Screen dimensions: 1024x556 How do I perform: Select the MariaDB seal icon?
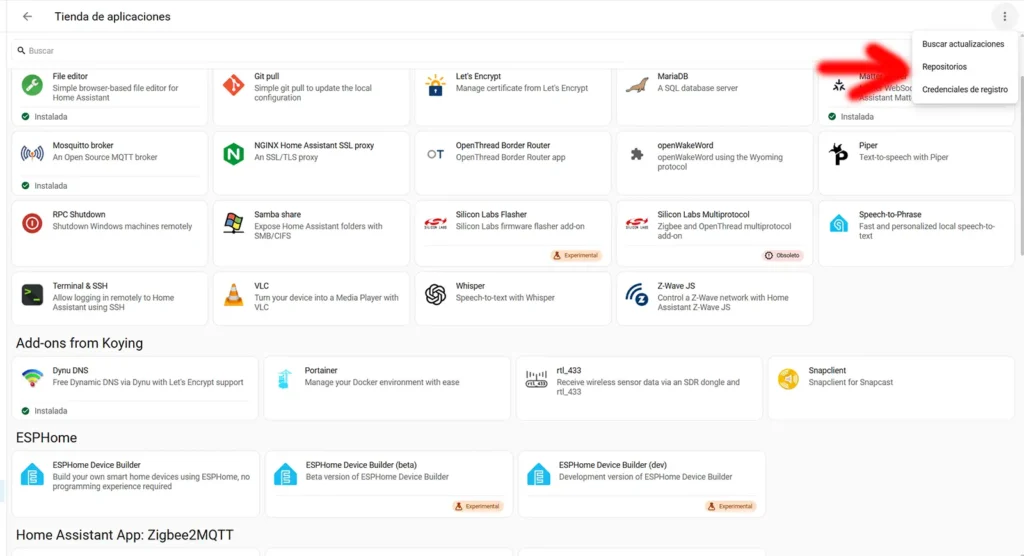coord(637,85)
